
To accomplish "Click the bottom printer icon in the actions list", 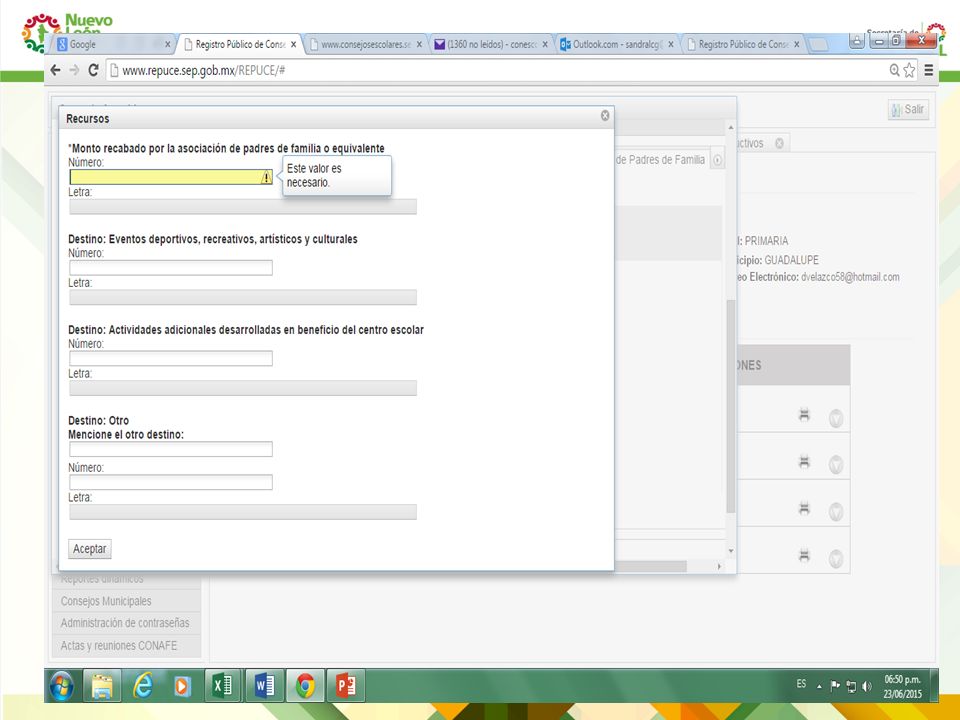I will (x=804, y=555).
